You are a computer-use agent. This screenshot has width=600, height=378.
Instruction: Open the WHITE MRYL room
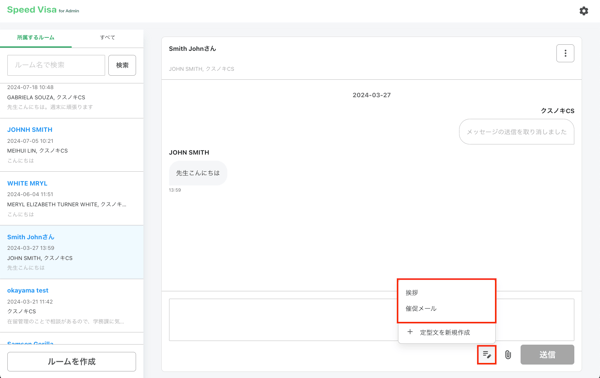pos(72,199)
